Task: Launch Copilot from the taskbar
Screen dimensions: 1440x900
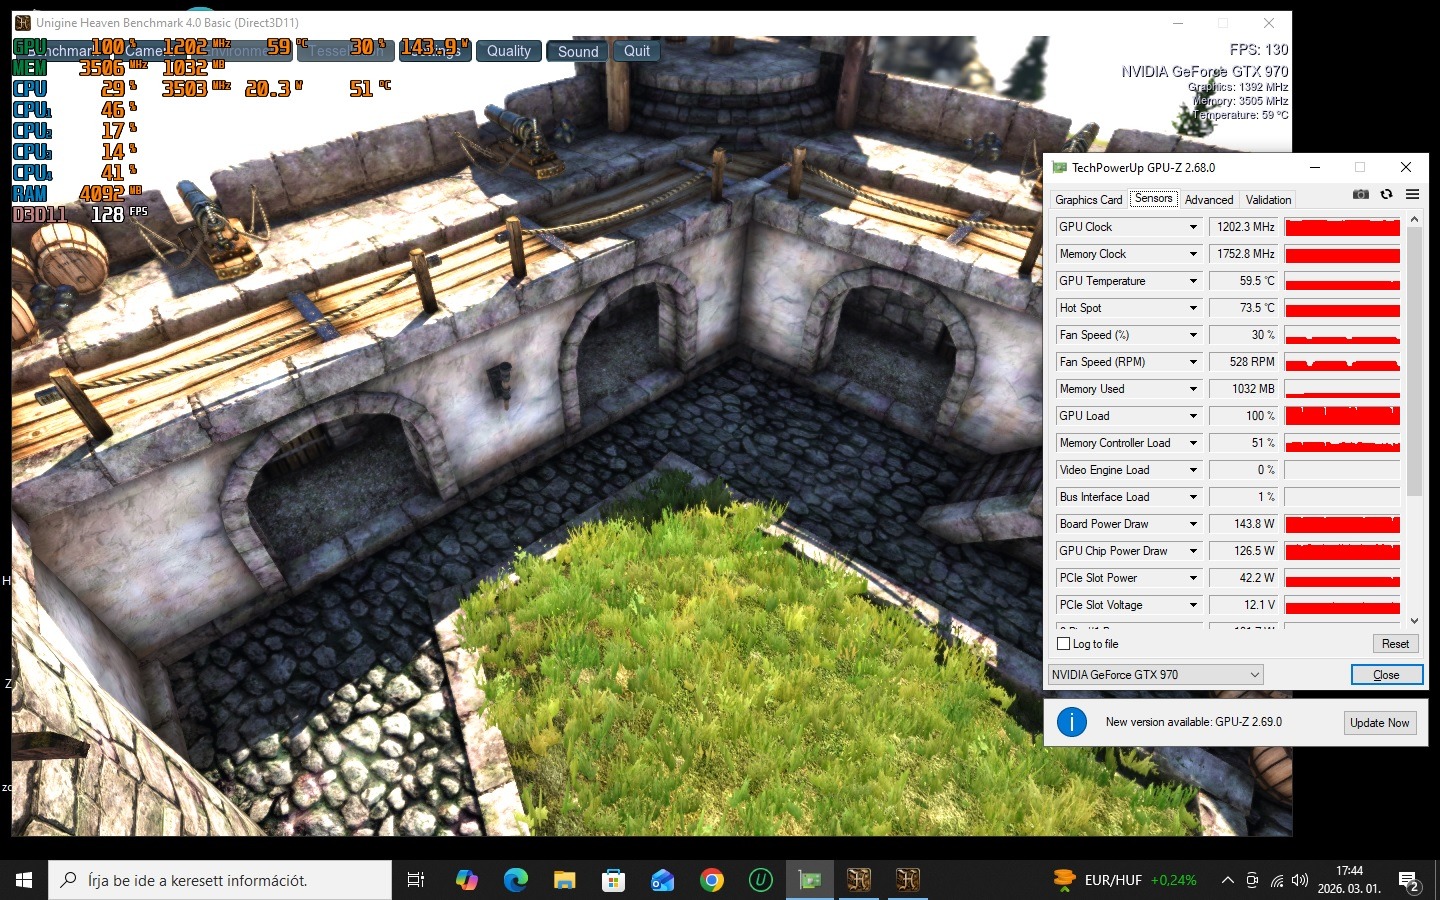Action: (466, 880)
